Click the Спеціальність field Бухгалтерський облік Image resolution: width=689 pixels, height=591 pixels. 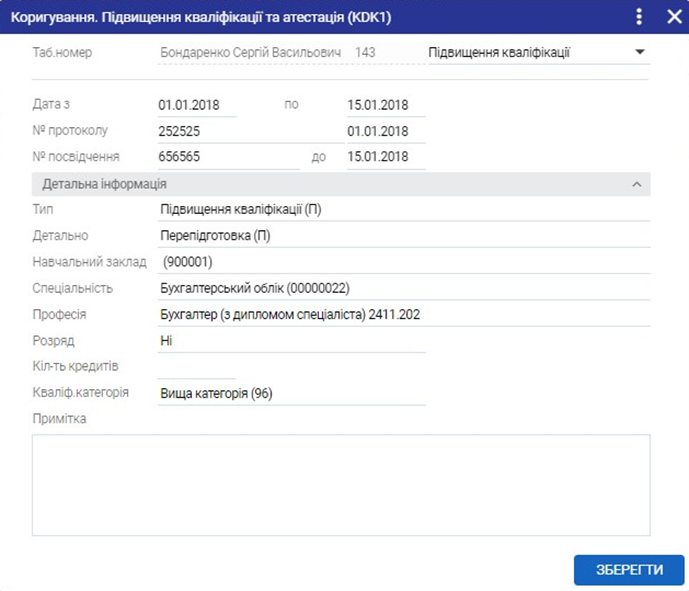(403, 288)
